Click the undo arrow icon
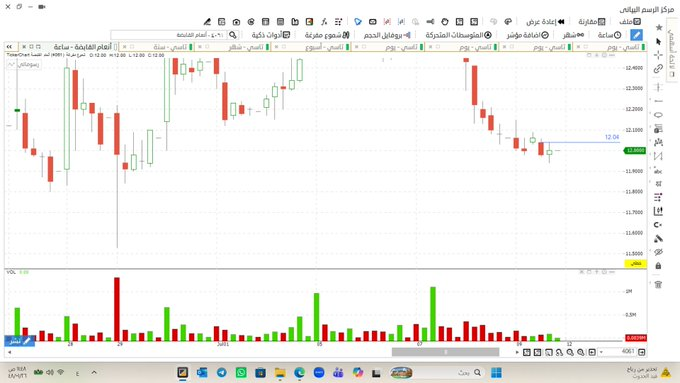Screen dimensions: 680x383 click(508, 21)
